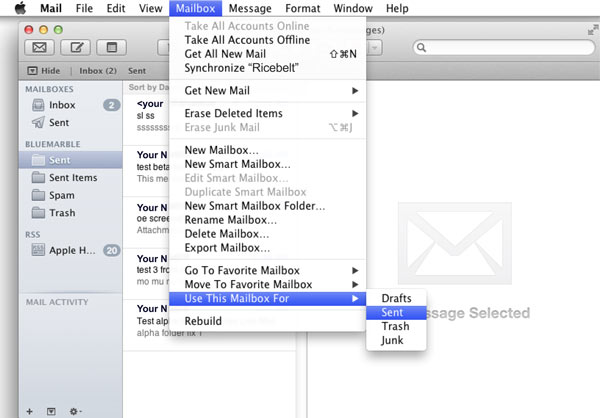Open the Apple menu icon
This screenshot has height=418, width=600.
coord(19,8)
